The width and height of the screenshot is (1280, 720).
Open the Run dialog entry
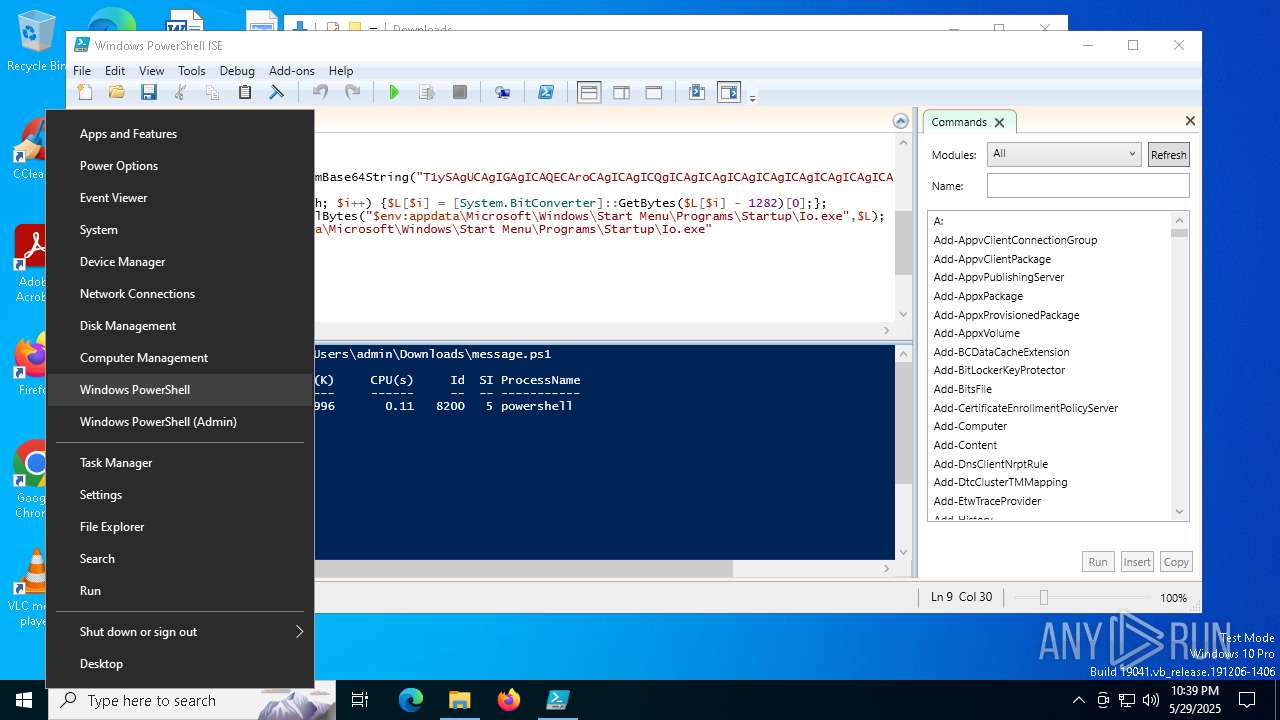pyautogui.click(x=180, y=591)
